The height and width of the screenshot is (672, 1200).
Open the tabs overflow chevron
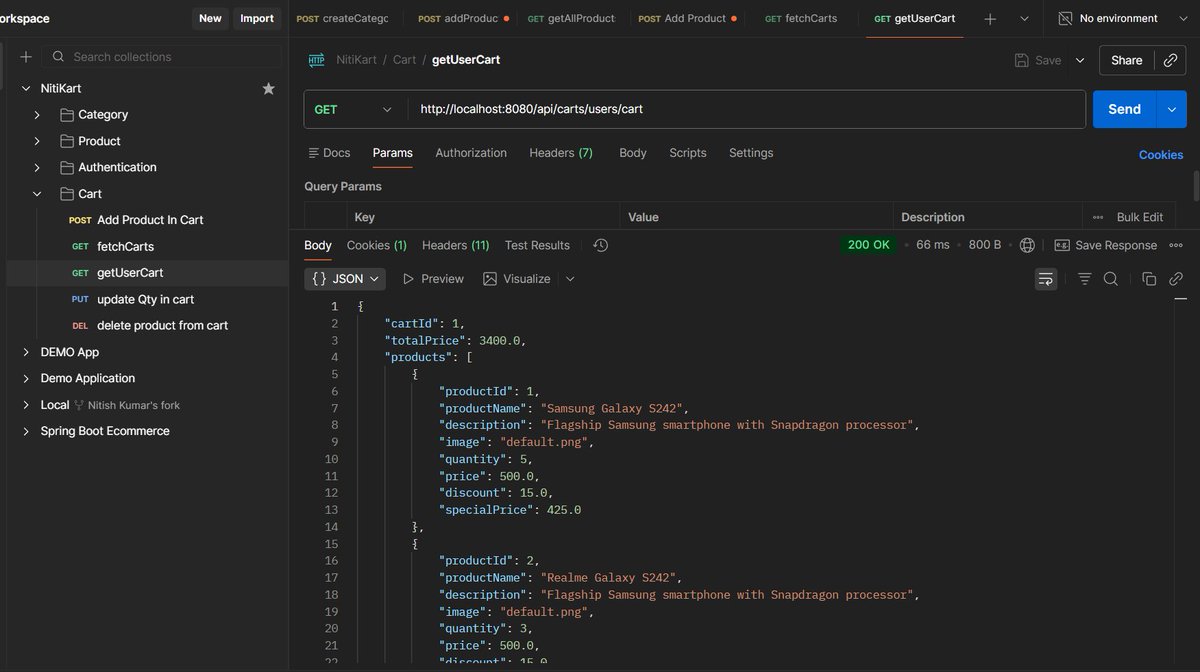1024,18
